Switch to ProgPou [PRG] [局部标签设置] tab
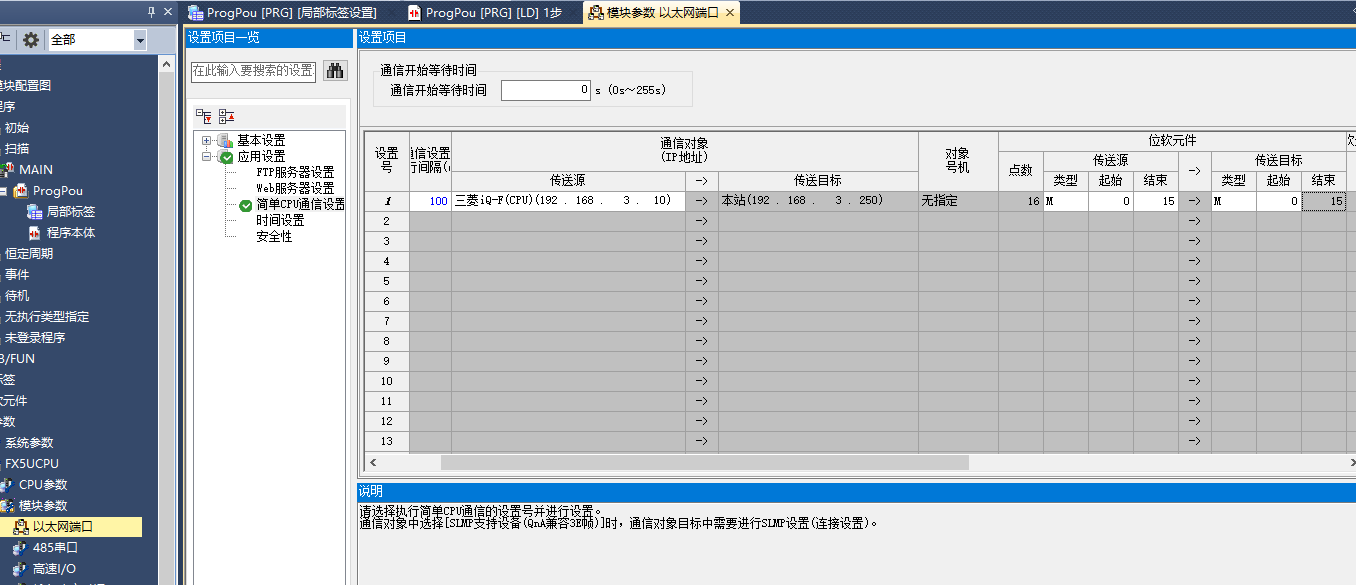 [x=290, y=13]
